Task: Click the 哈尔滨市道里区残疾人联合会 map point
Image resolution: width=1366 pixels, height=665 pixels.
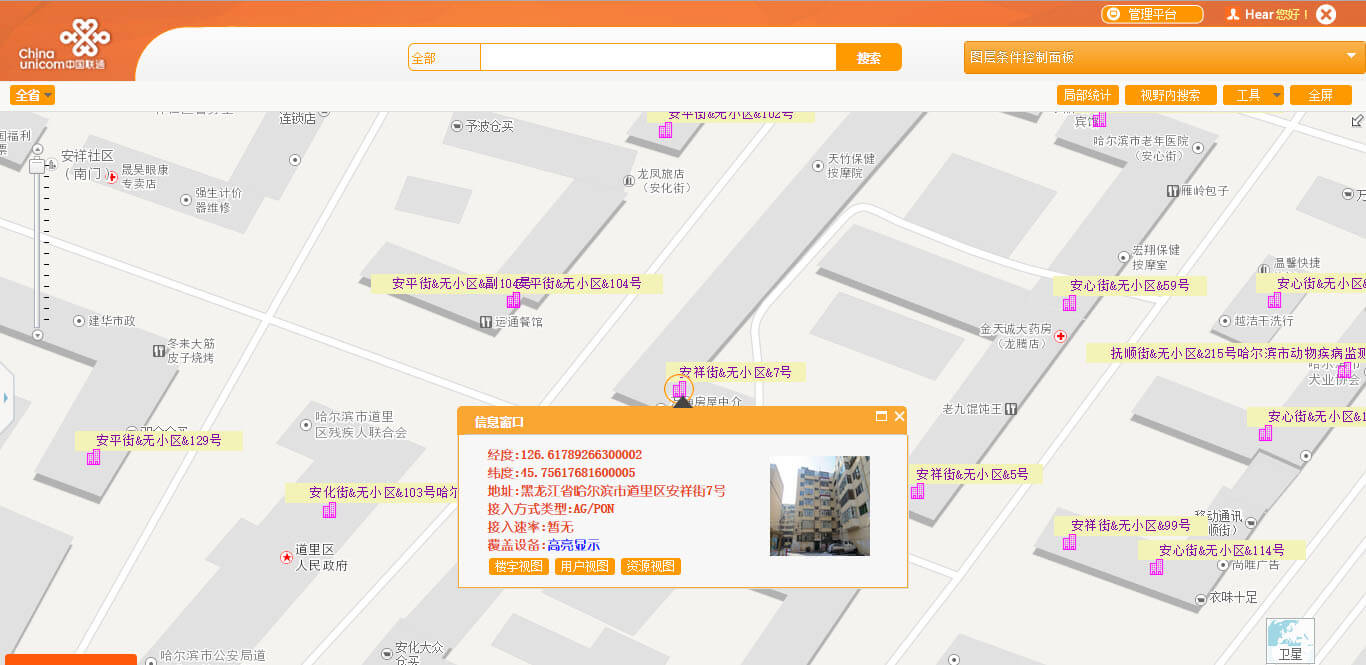Action: (306, 424)
